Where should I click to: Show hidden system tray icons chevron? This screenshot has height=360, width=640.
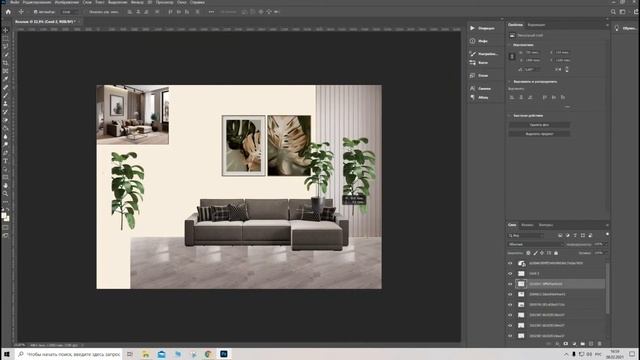click(566, 354)
